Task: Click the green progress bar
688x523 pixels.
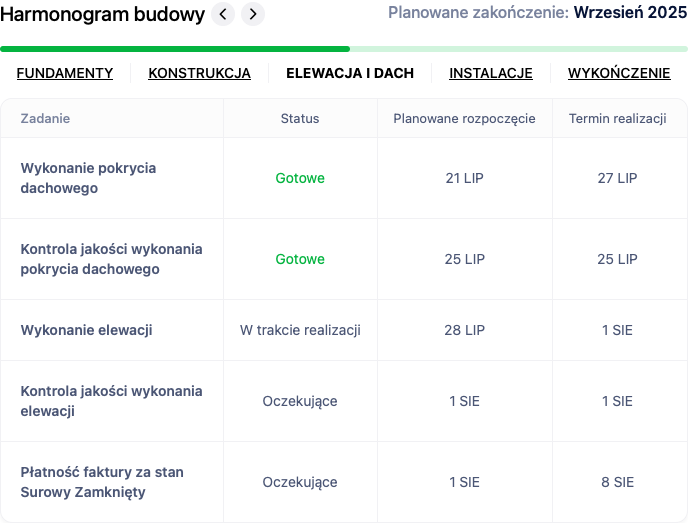Action: 344,48
